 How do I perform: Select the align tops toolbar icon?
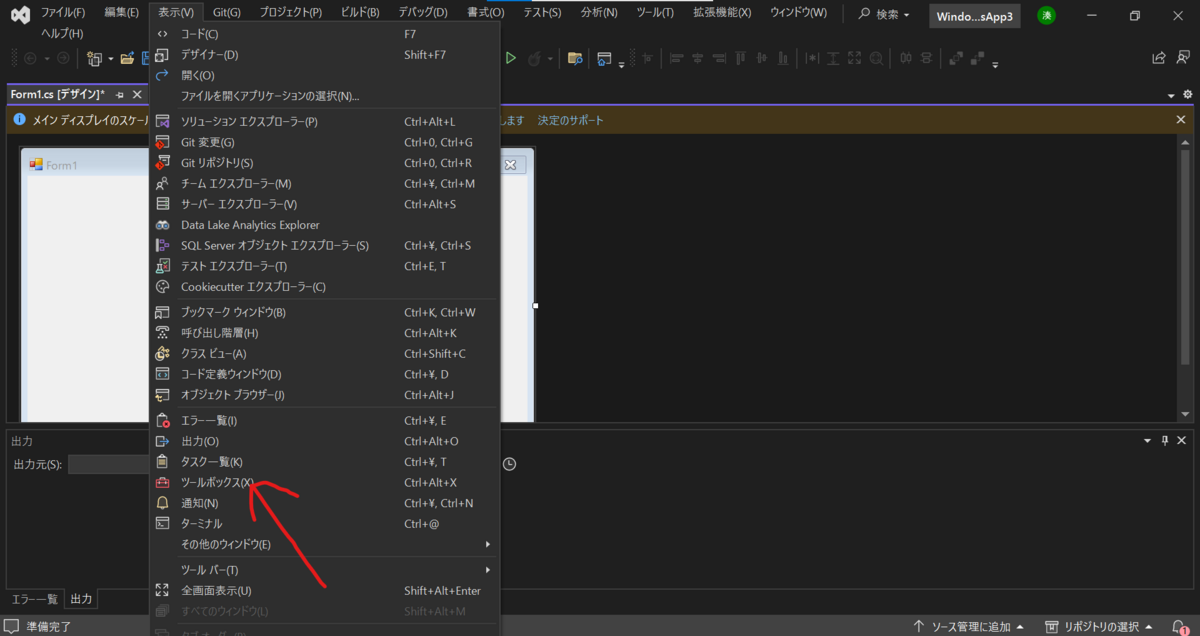coord(741,58)
